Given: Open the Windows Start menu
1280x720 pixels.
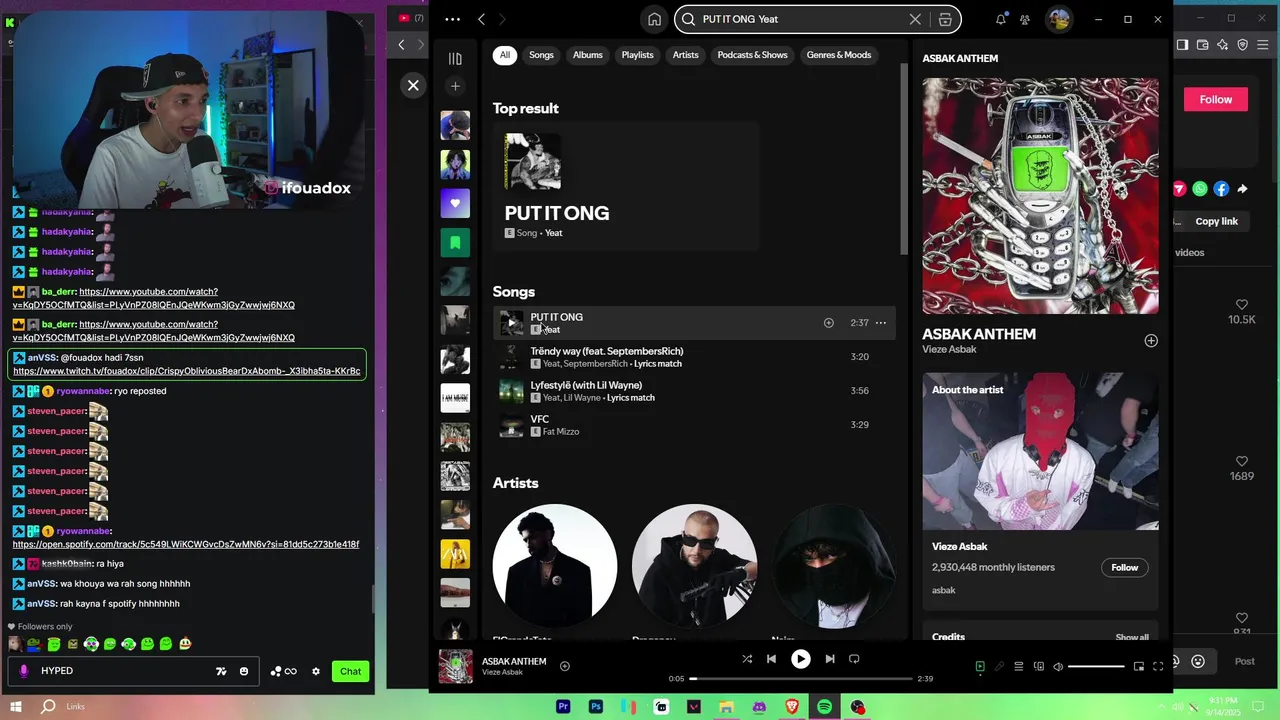Looking at the screenshot, I should tap(16, 707).
